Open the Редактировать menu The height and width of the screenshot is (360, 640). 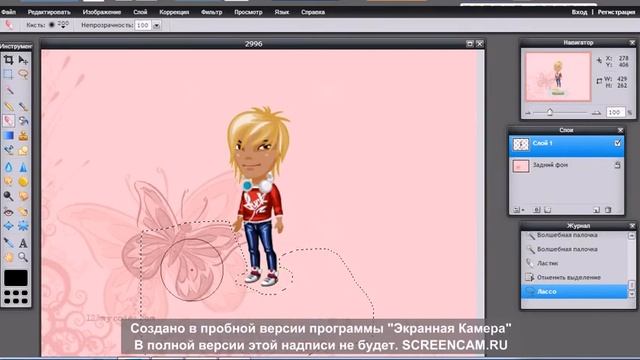49,12
